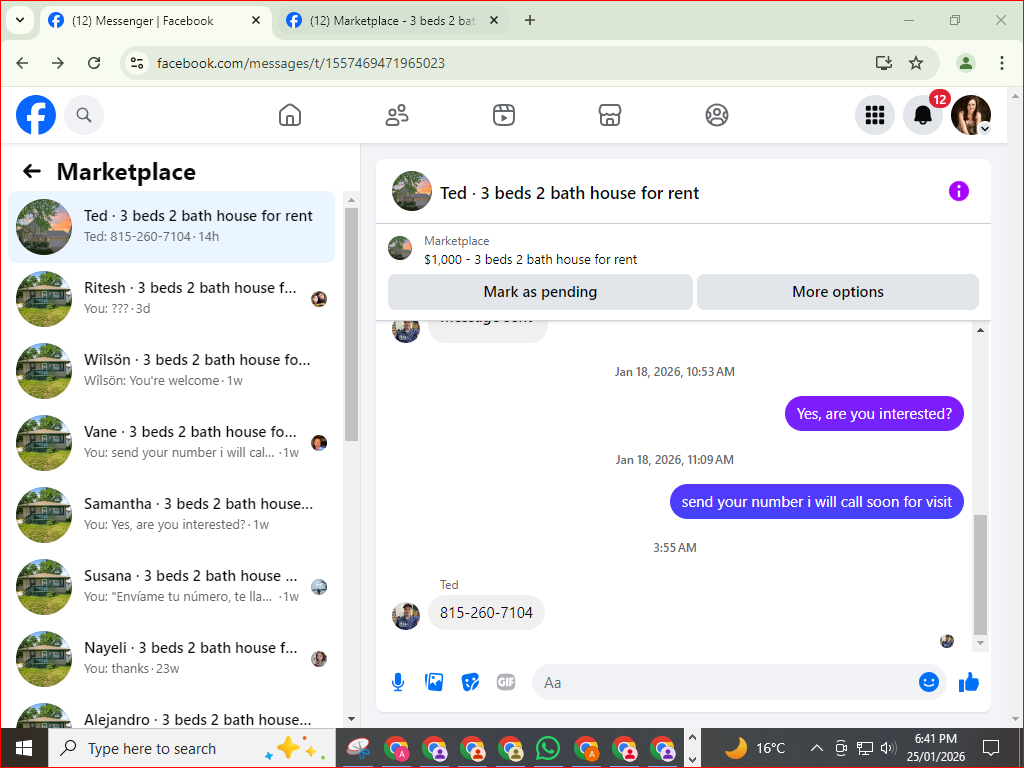Open the Friends icon in top navigation

click(397, 115)
